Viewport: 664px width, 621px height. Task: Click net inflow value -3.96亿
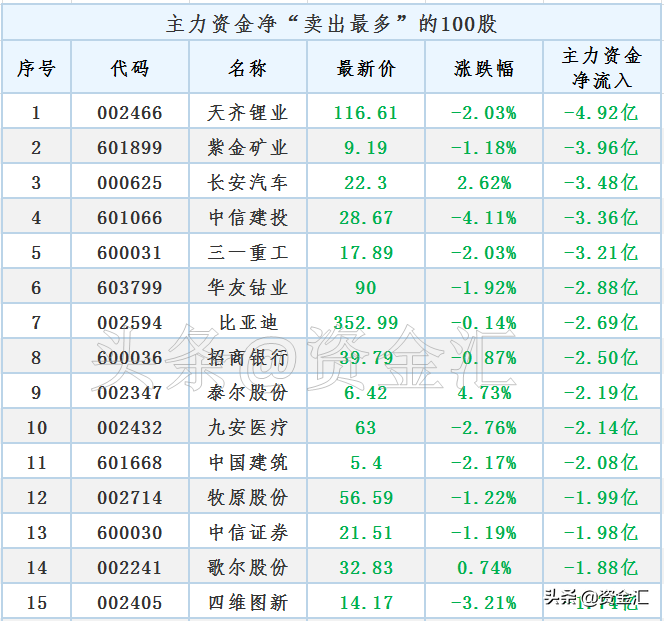(x=601, y=148)
